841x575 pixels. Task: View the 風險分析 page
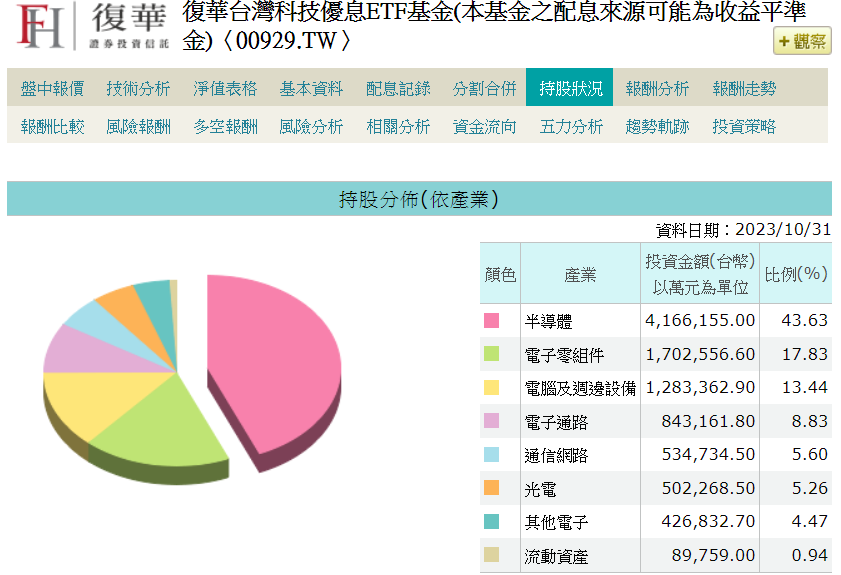pos(311,126)
